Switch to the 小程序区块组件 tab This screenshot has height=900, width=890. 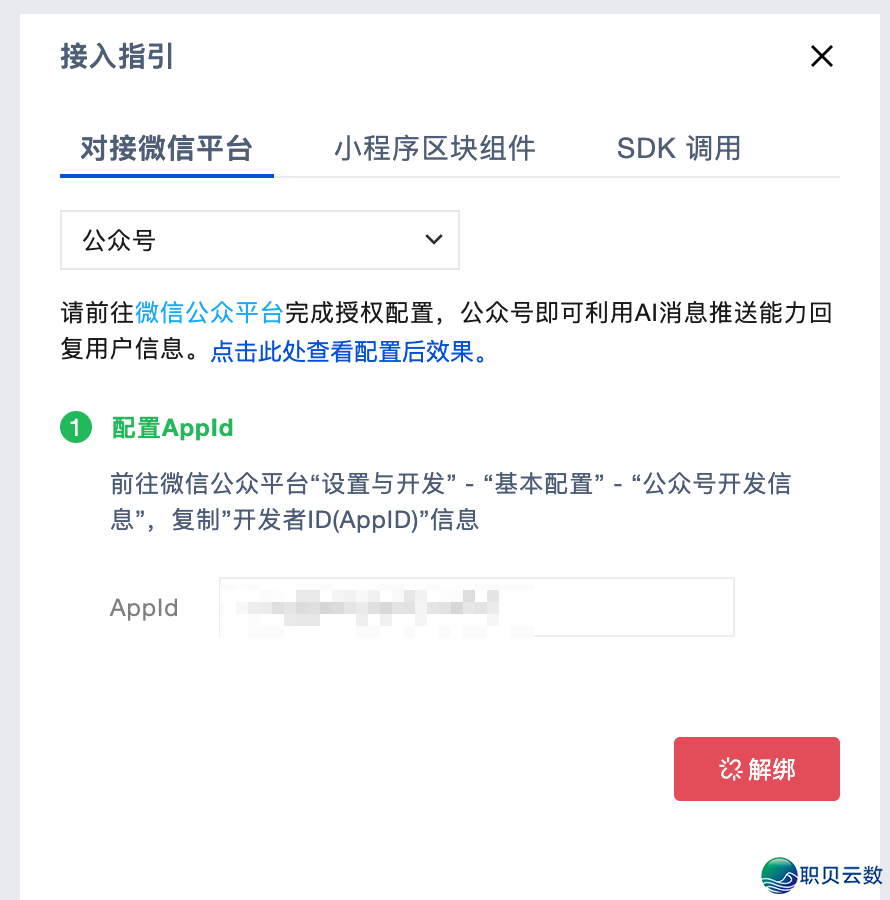click(x=434, y=147)
